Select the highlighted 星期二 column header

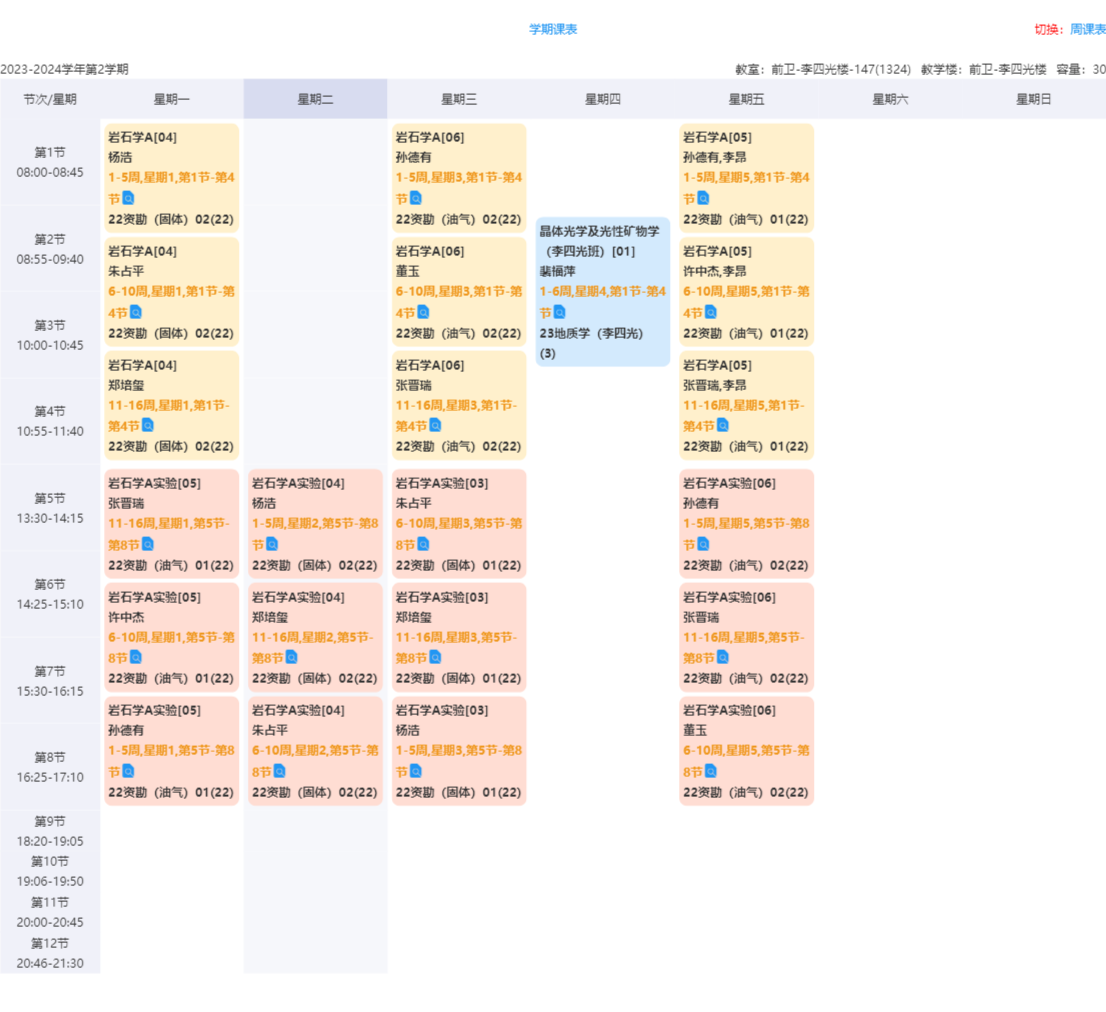315,99
